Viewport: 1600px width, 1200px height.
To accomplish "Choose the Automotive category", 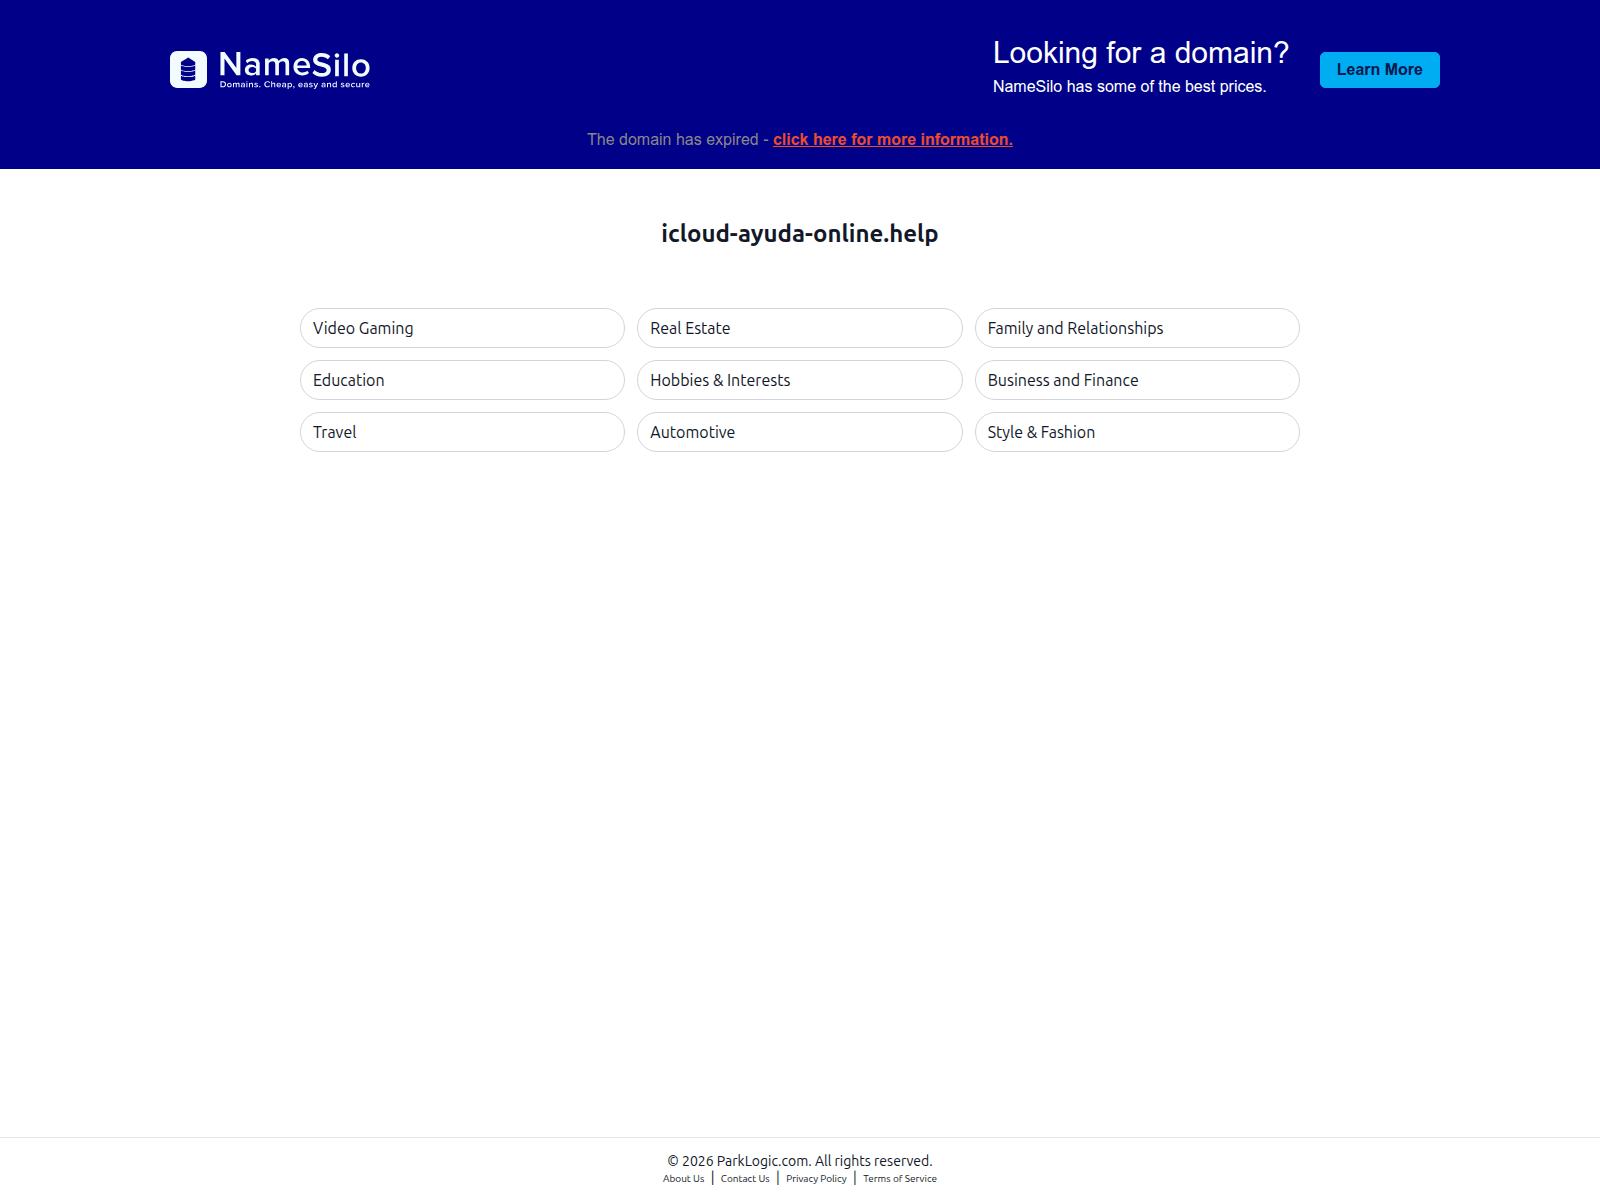I will [x=799, y=432].
